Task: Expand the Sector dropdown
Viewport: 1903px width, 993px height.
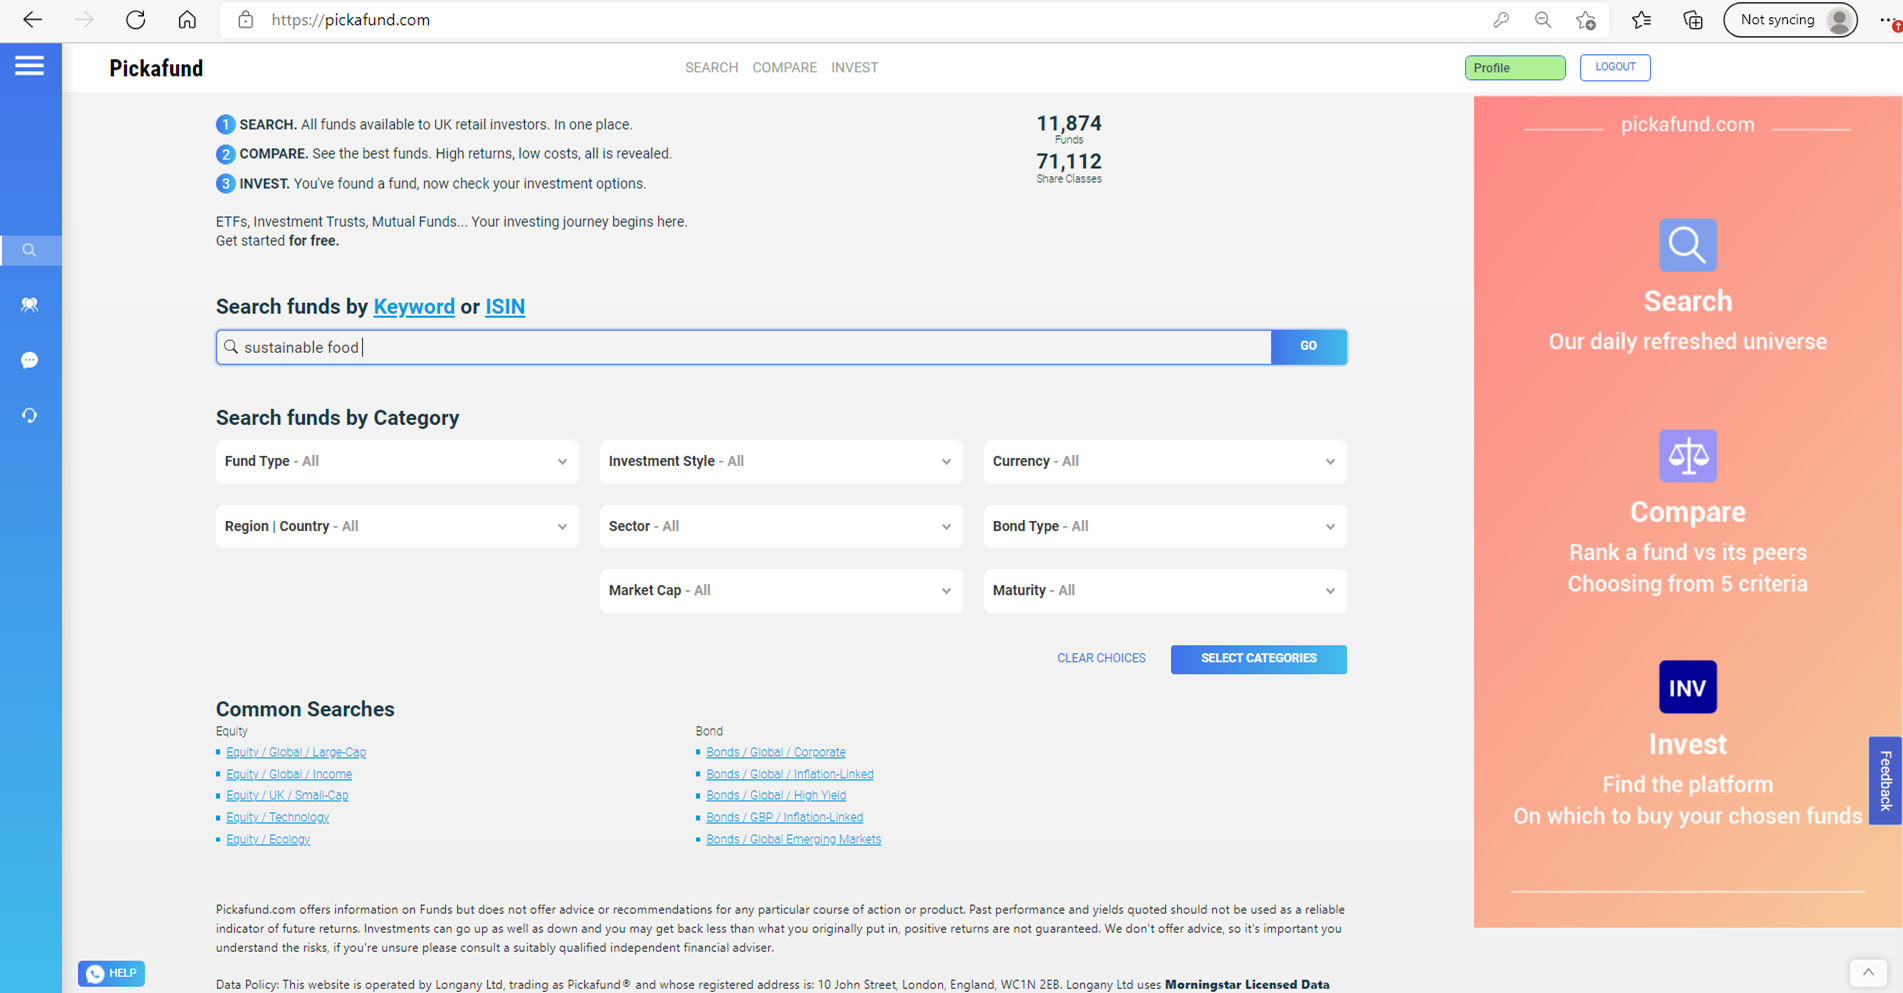Action: (x=781, y=527)
